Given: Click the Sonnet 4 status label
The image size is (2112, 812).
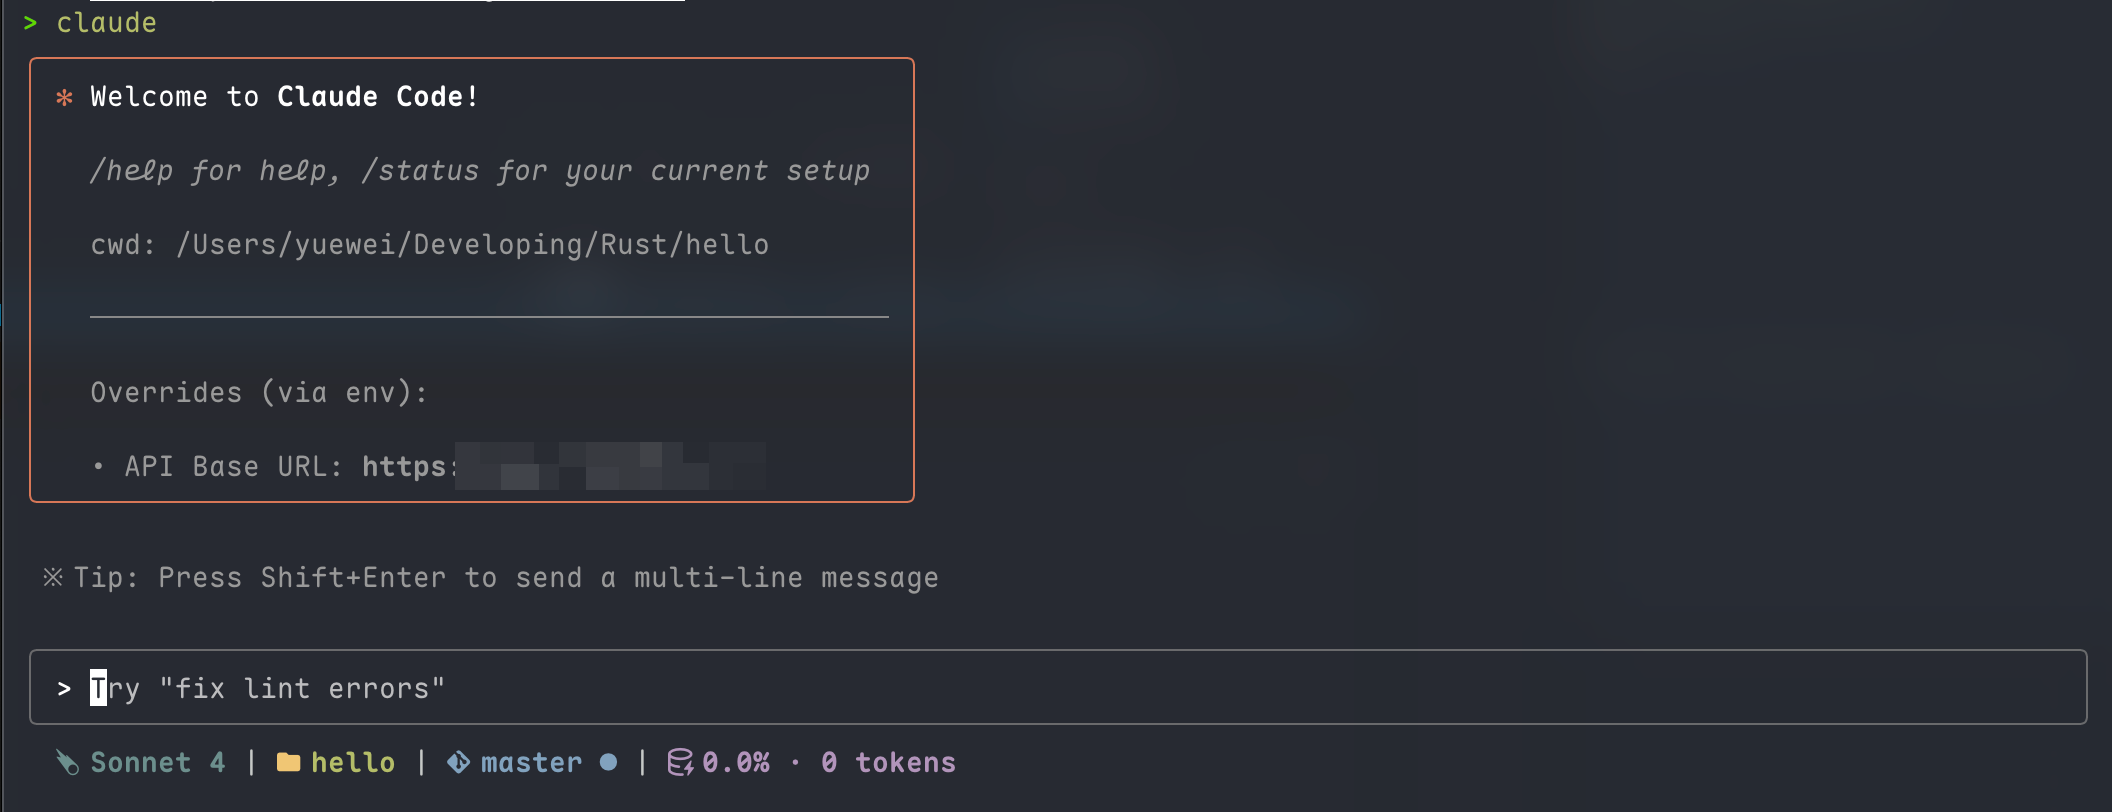Looking at the screenshot, I should tap(158, 763).
